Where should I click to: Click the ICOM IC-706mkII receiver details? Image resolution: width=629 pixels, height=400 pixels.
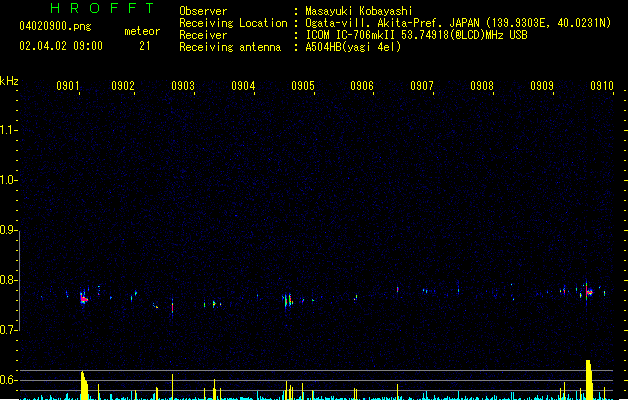(x=416, y=35)
